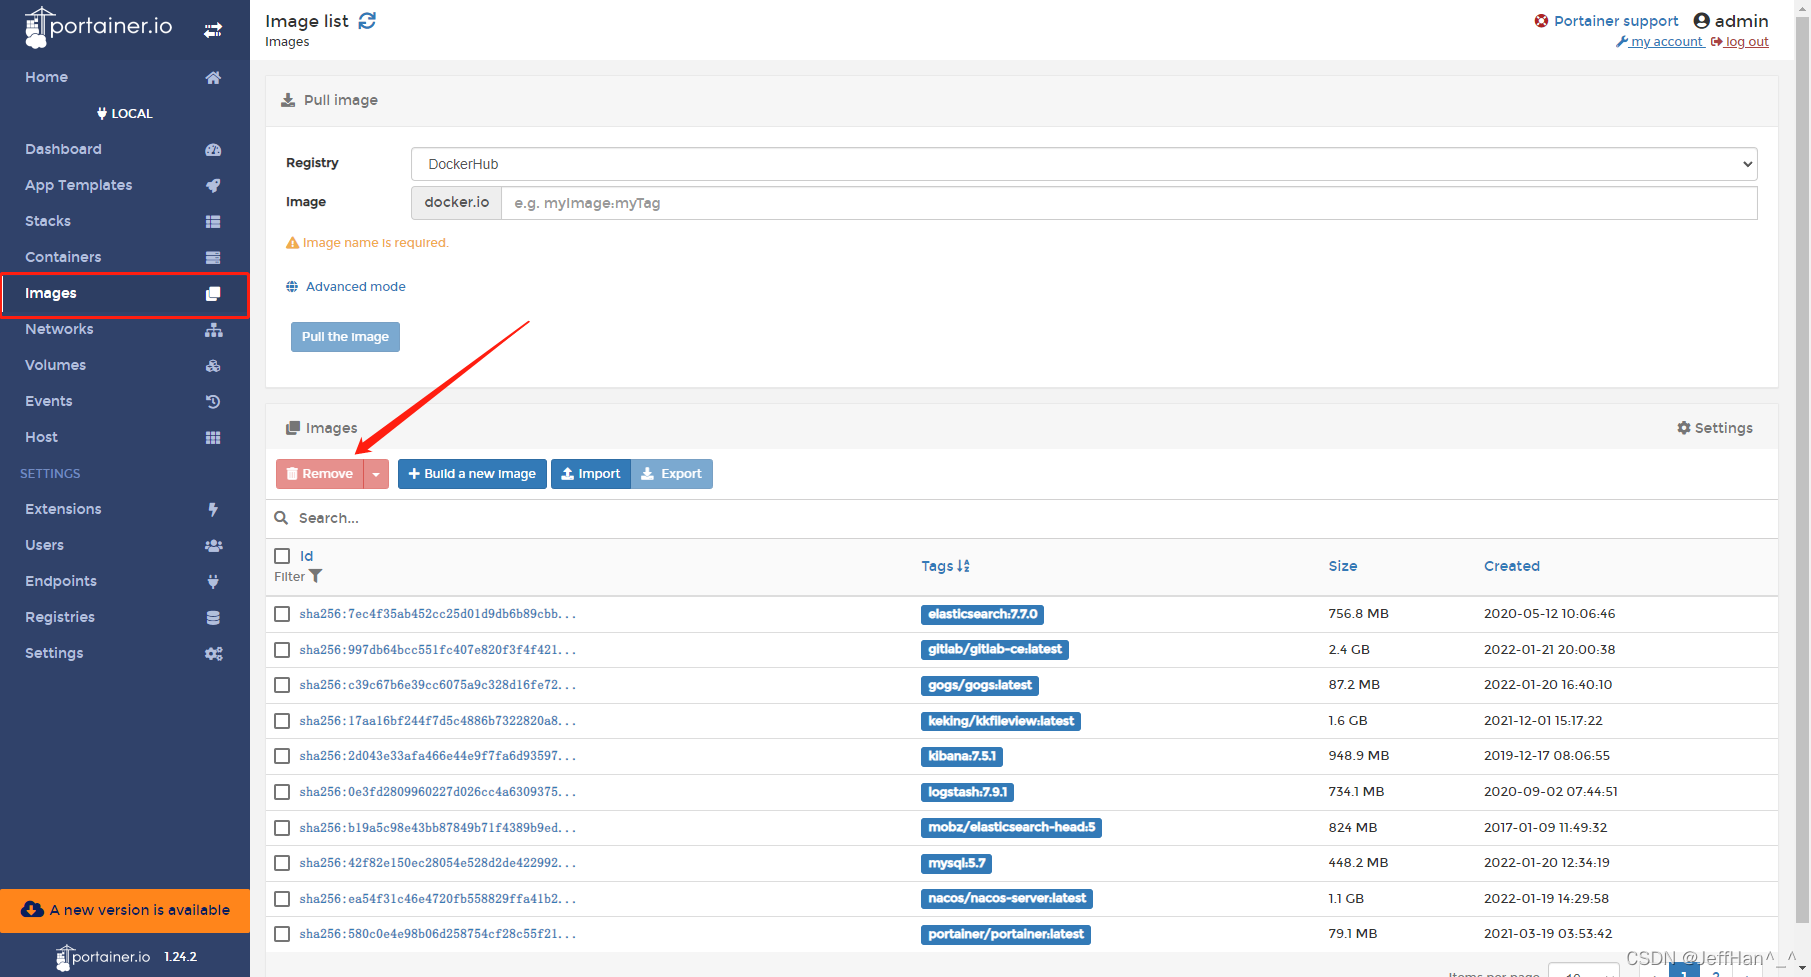The width and height of the screenshot is (1811, 977).
Task: Click the sidebar collapse arrows icon
Action: pos(213,30)
